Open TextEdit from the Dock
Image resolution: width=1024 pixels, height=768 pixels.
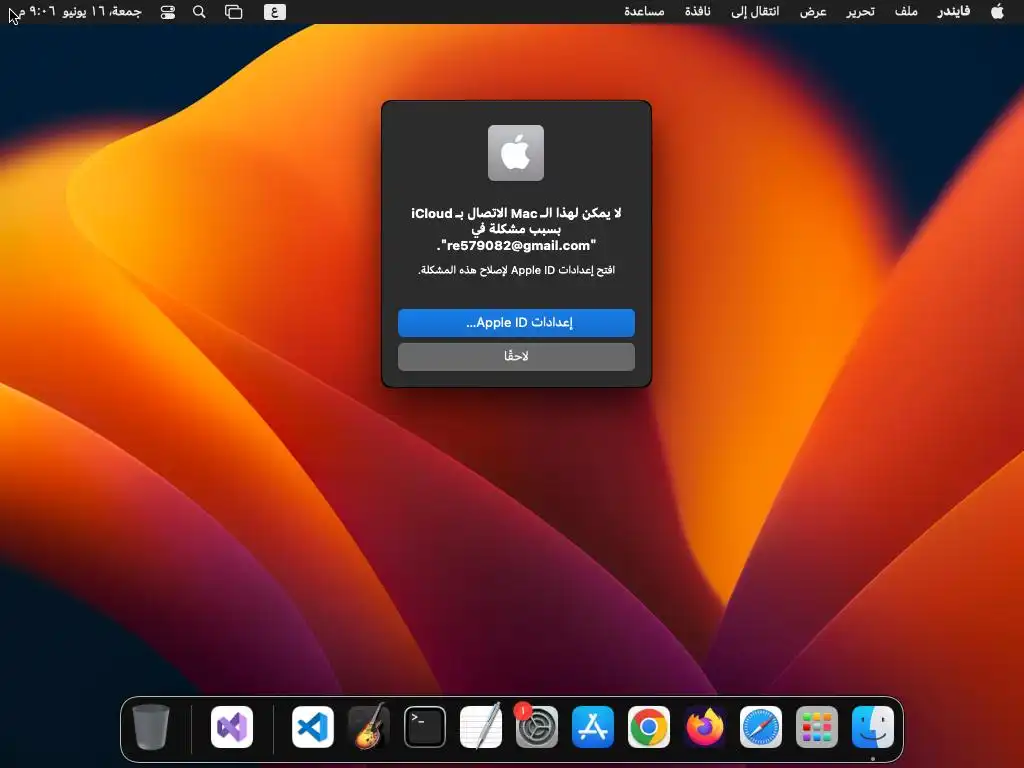click(x=481, y=727)
